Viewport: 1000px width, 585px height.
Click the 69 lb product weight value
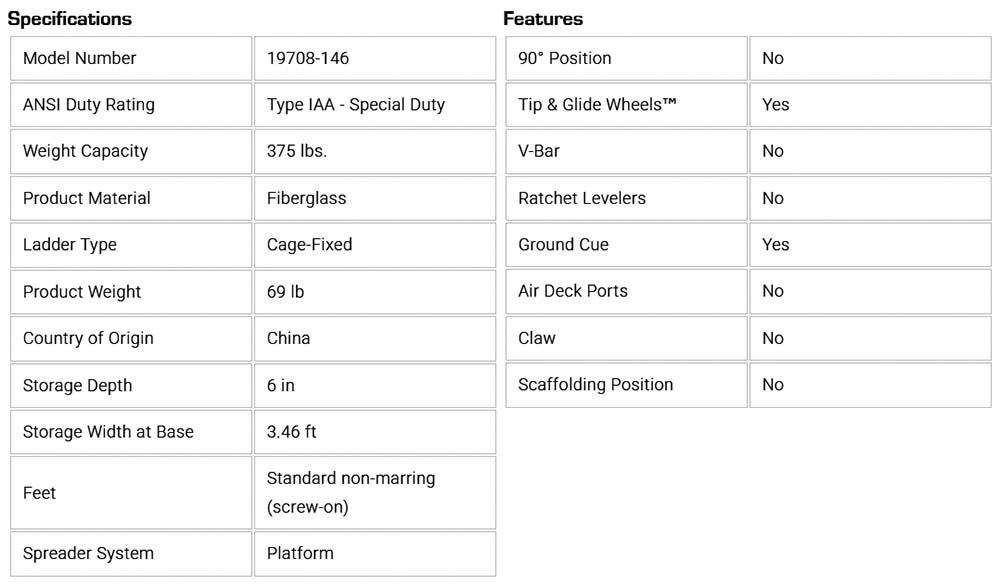click(x=285, y=292)
